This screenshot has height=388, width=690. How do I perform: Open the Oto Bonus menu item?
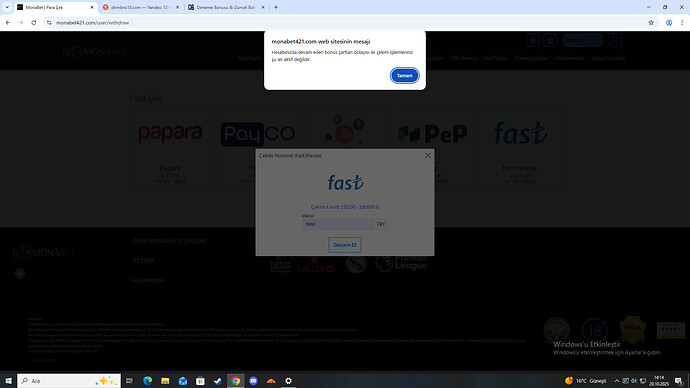(464, 58)
